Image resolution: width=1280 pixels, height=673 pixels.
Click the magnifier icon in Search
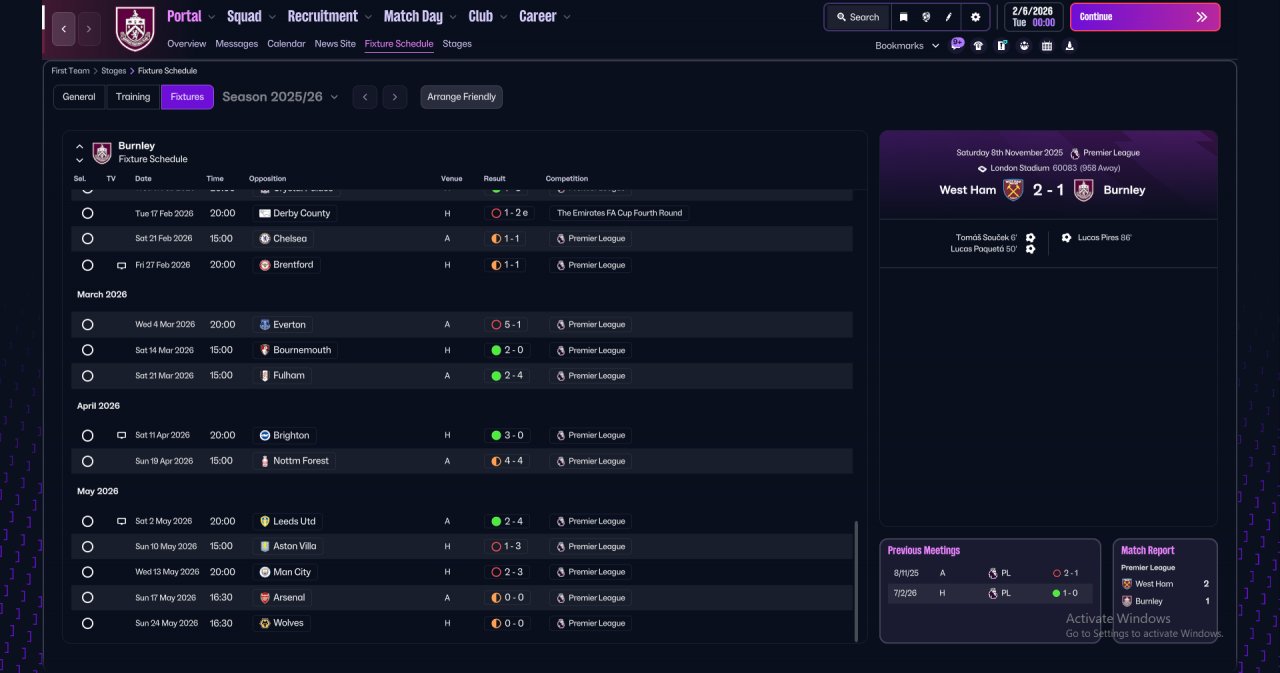(841, 17)
